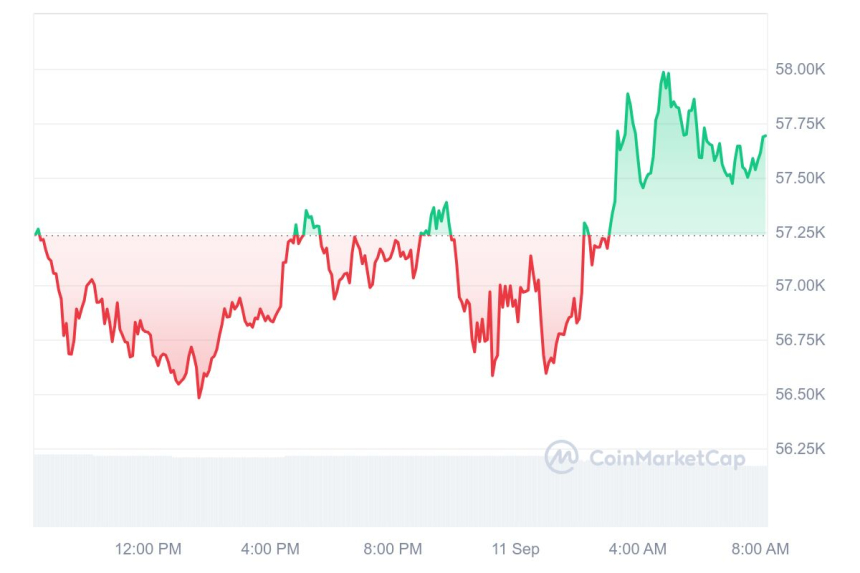
Task: Select the 57.50K price axis label
Action: point(798,178)
